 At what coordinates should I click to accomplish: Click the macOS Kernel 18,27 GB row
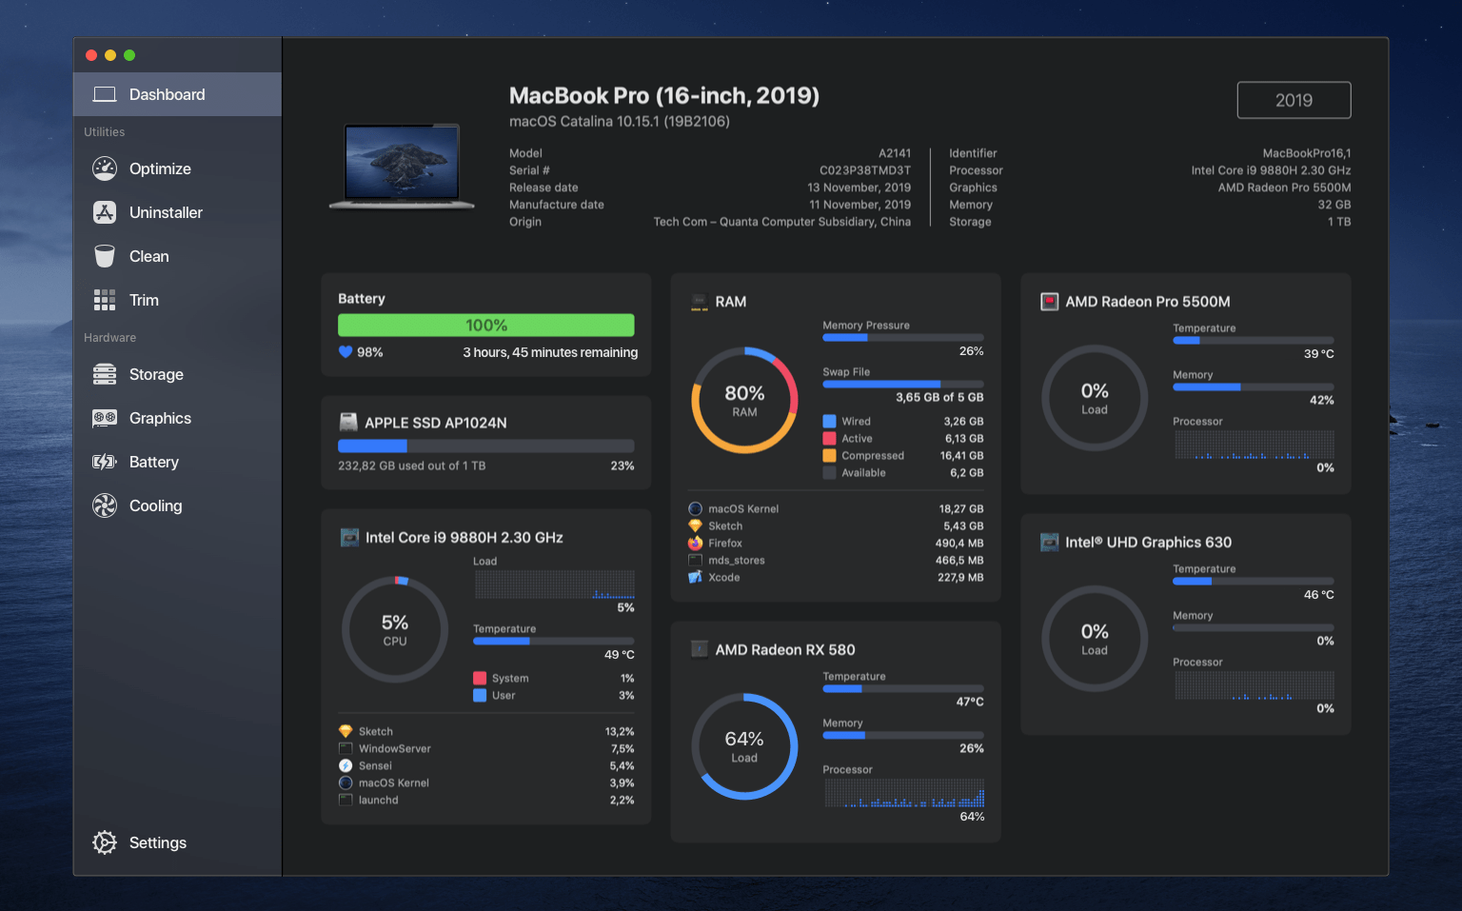[x=836, y=509]
